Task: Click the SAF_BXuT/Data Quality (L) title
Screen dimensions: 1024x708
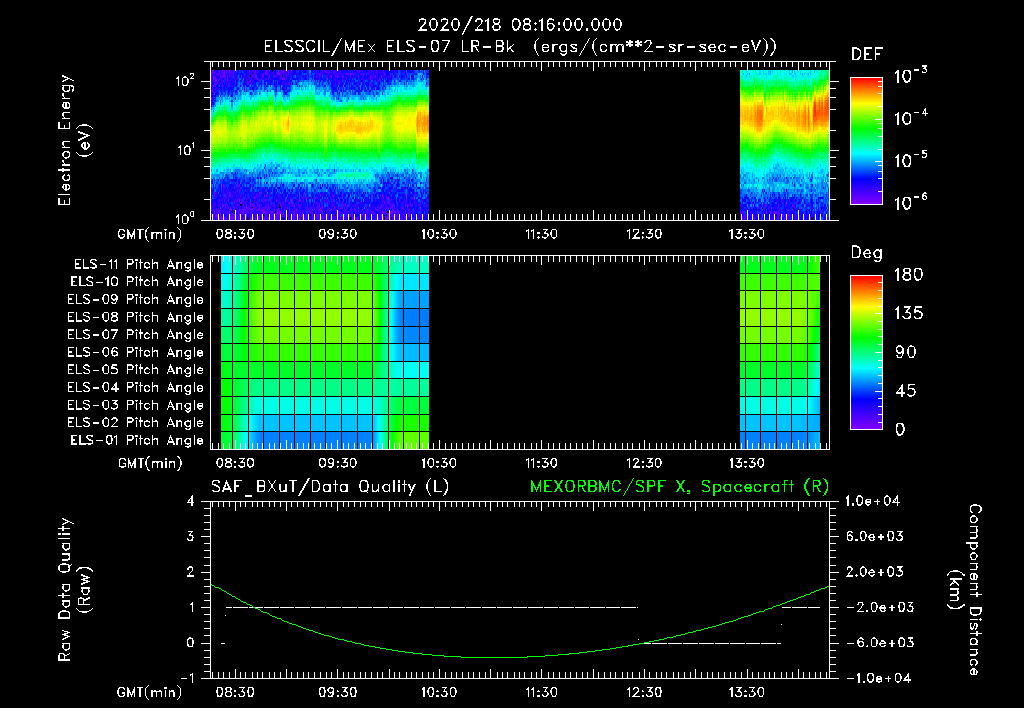Action: tap(330, 487)
